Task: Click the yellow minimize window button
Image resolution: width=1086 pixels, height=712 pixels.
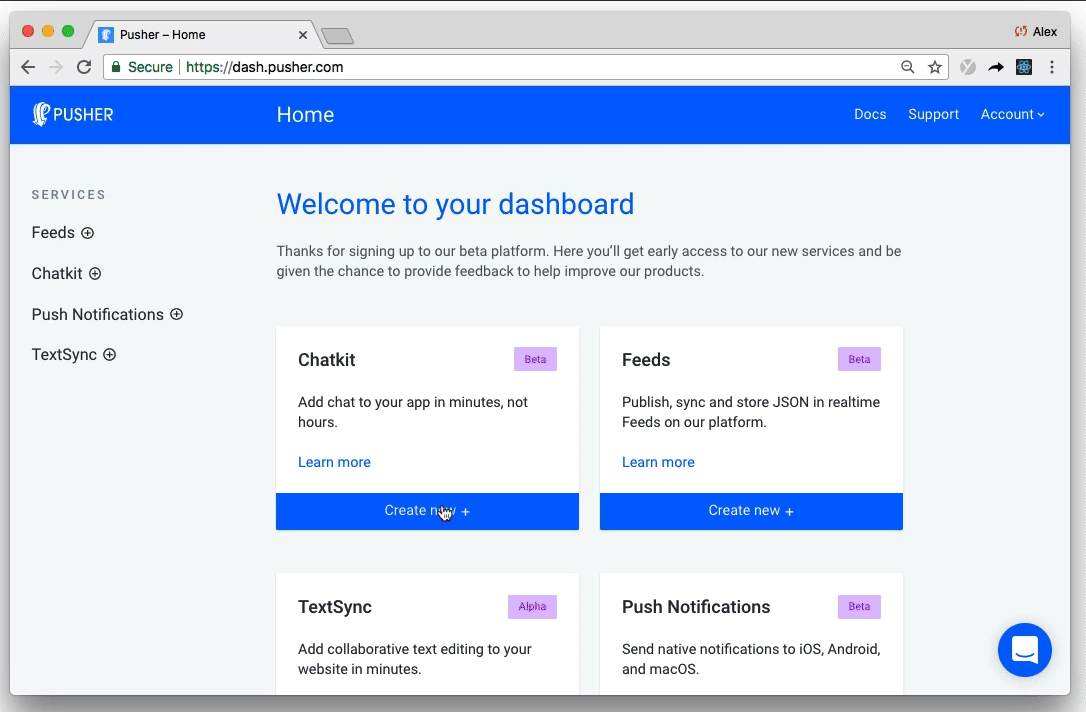Action: [48, 31]
